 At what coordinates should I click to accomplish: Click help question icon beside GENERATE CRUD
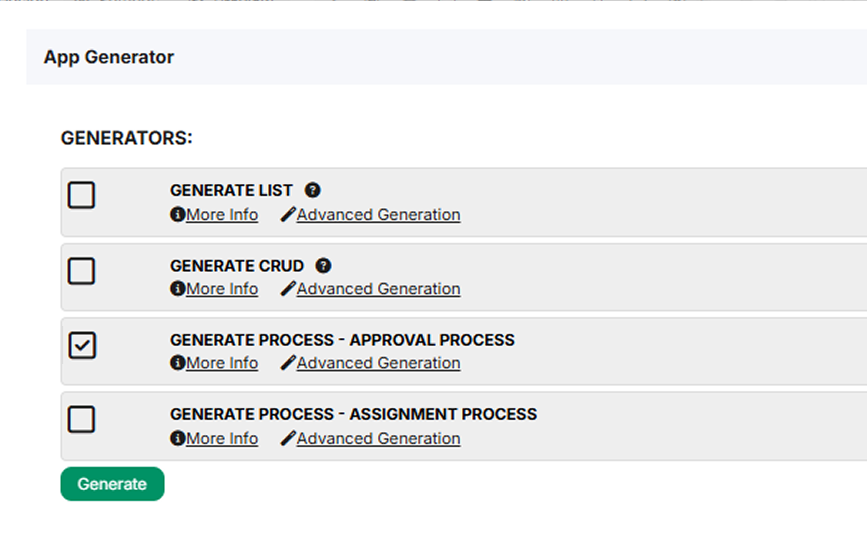coord(323,266)
